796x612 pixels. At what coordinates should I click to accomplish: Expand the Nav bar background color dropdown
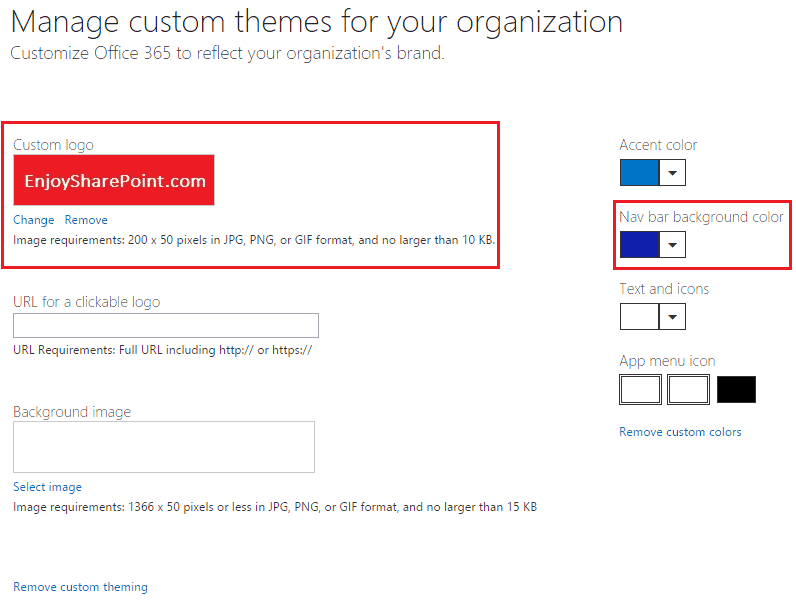pyautogui.click(x=673, y=245)
